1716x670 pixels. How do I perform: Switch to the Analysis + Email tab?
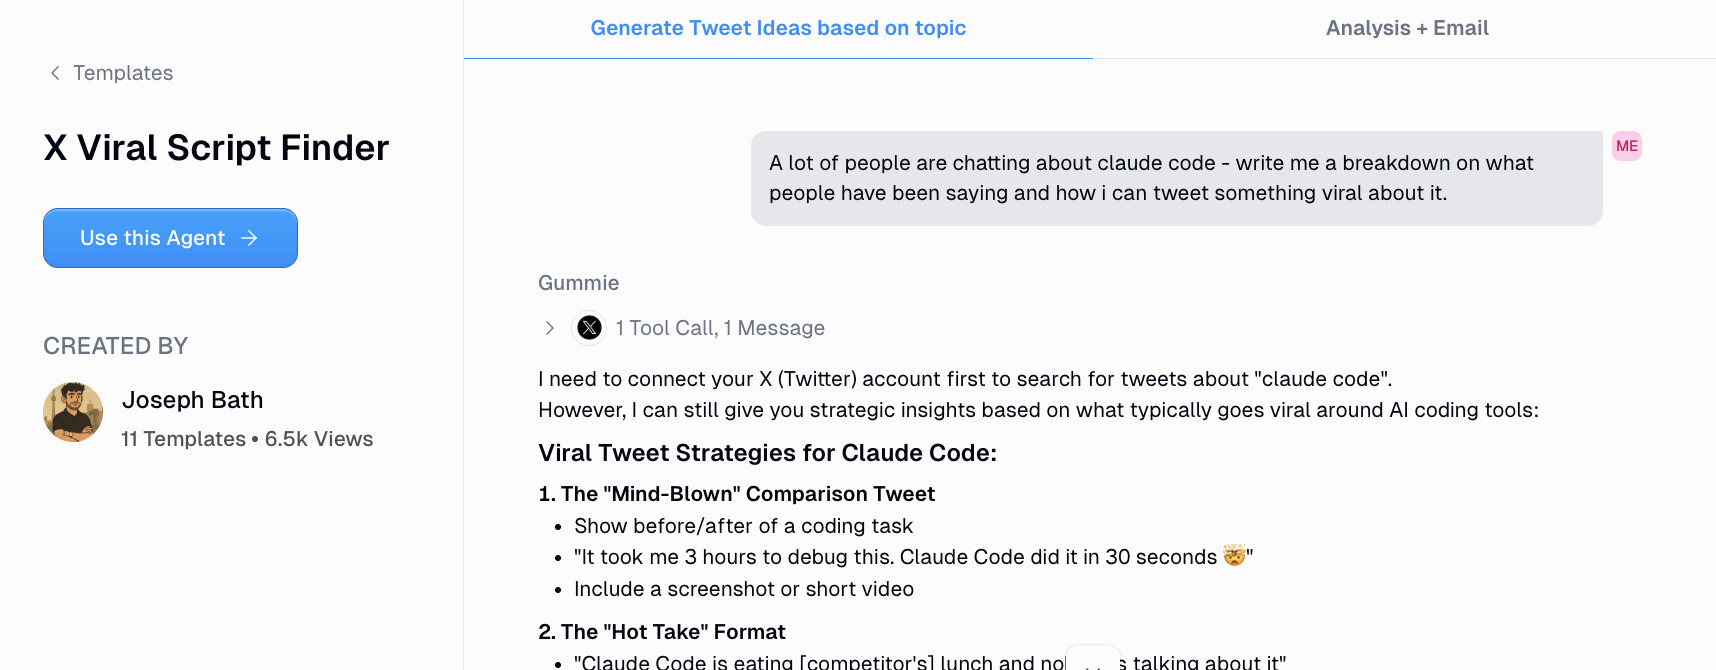point(1407,27)
